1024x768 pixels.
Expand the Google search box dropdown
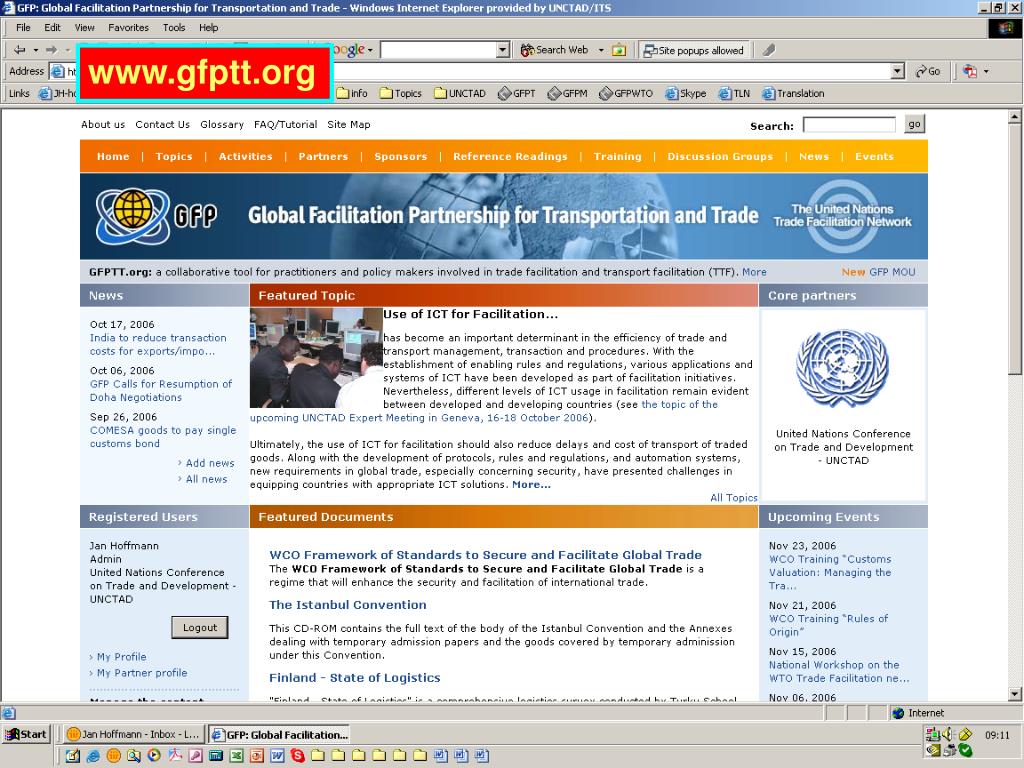tap(503, 50)
